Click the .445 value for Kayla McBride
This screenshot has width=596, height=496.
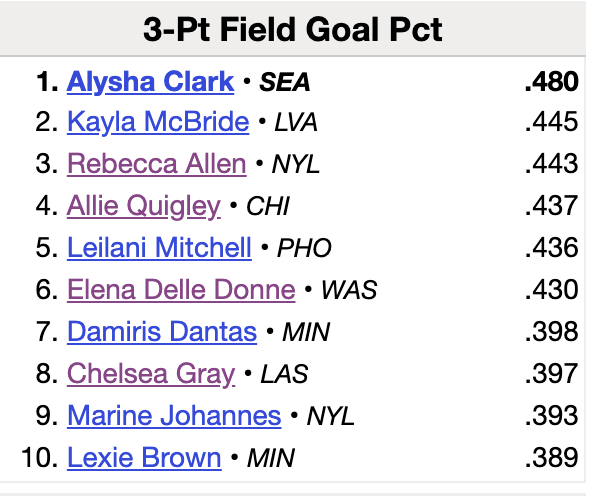(552, 122)
